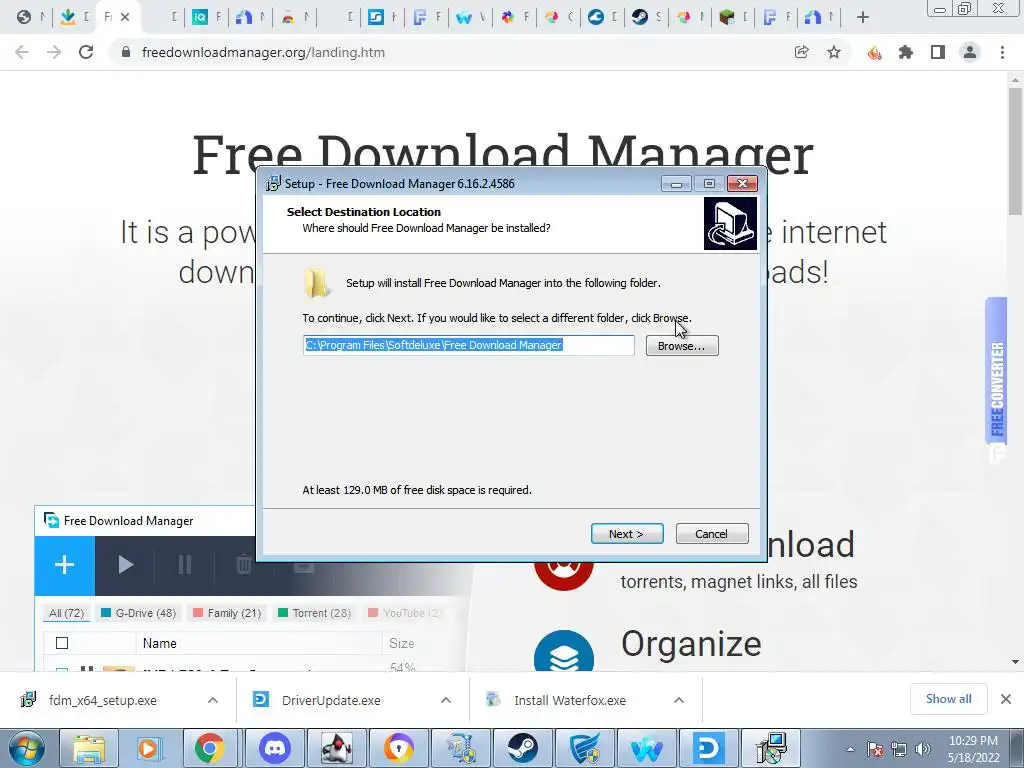Click the Name column header in preview

(x=159, y=643)
